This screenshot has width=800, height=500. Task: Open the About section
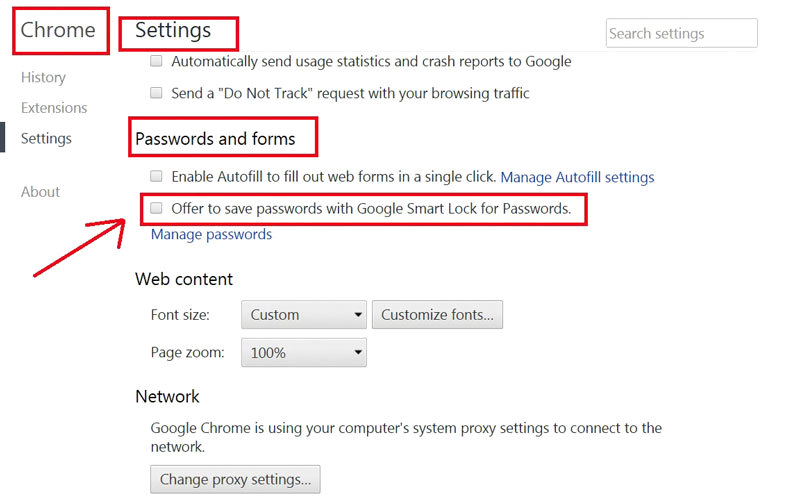click(x=40, y=192)
